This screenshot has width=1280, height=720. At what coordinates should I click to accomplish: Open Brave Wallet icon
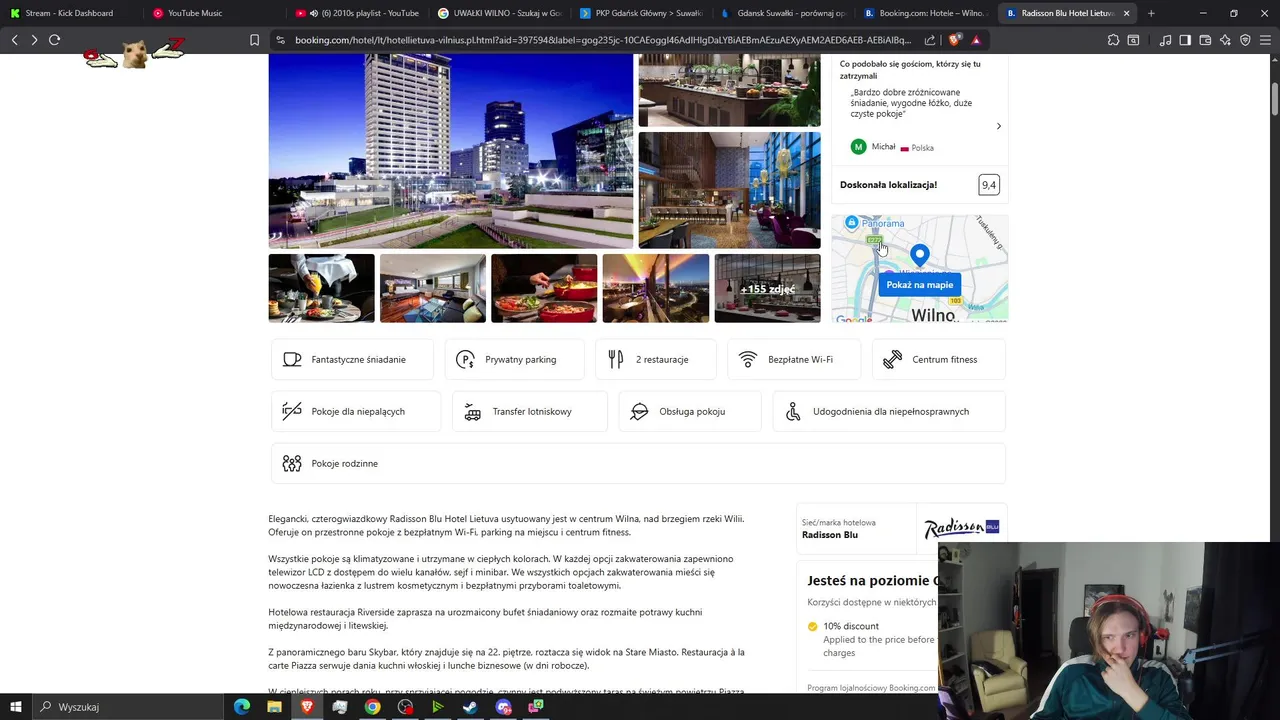(1205, 40)
